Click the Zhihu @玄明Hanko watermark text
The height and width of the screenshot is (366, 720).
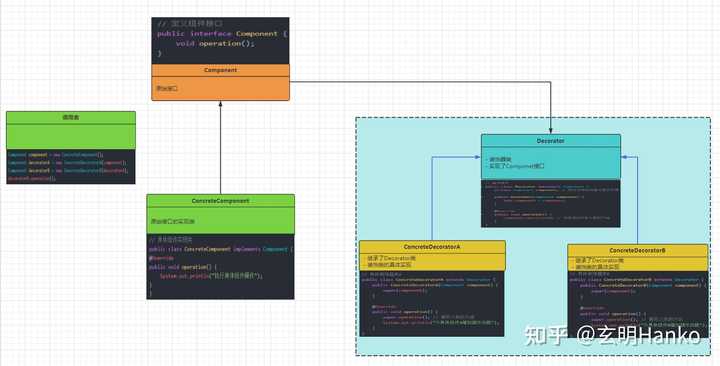click(x=613, y=336)
